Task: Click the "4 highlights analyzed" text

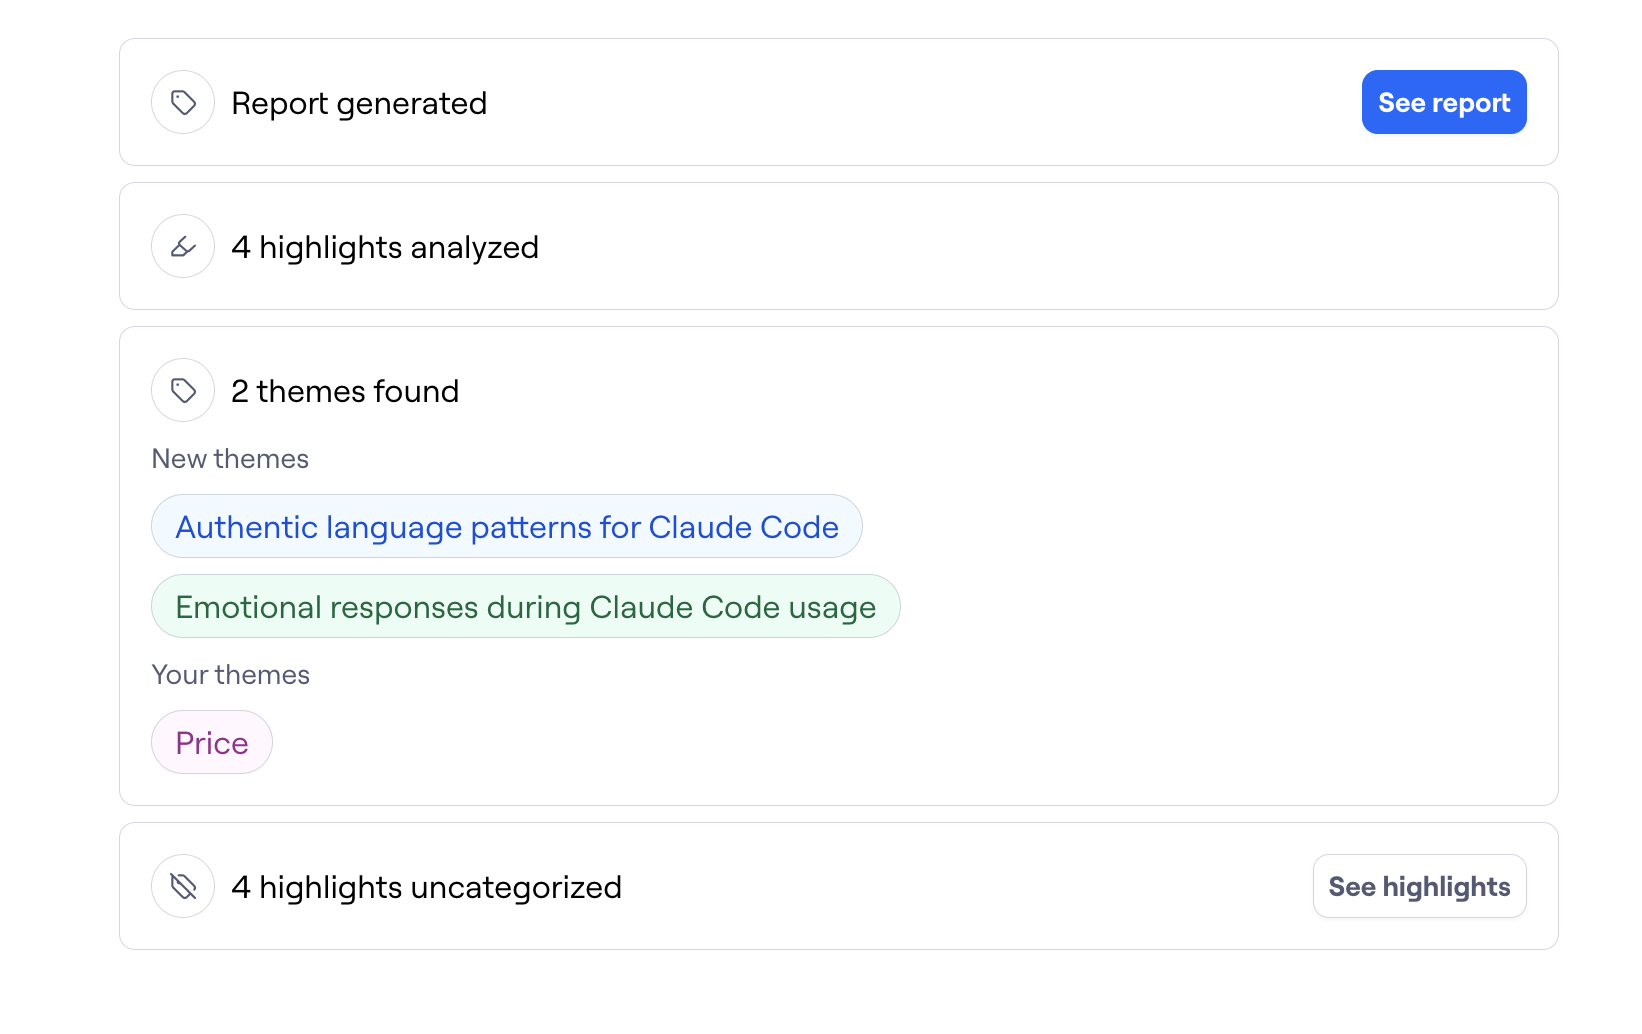Action: 385,247
